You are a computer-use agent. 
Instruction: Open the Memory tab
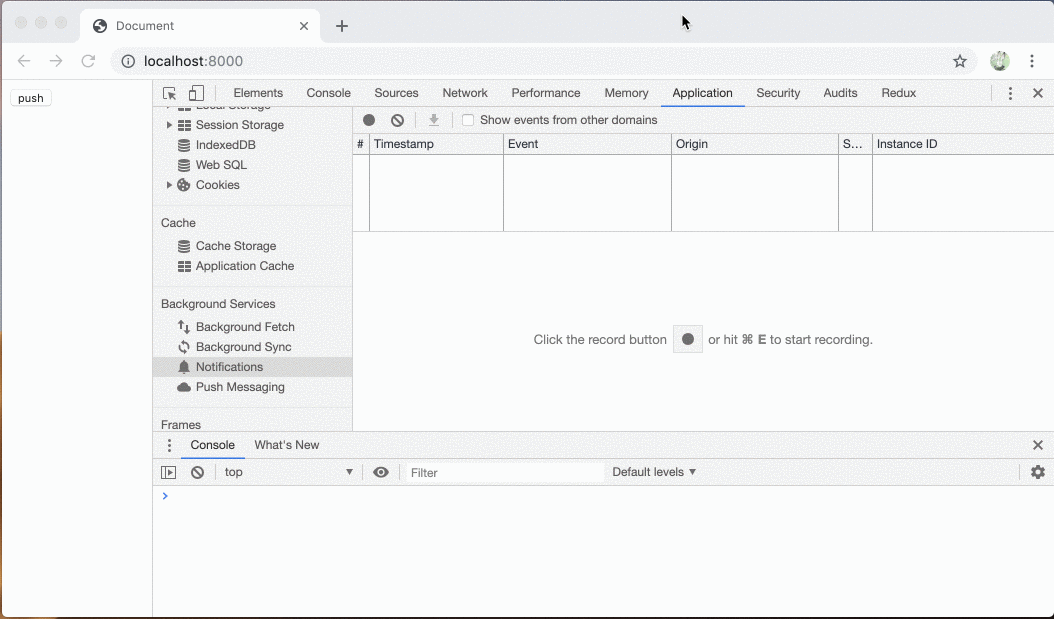click(626, 93)
